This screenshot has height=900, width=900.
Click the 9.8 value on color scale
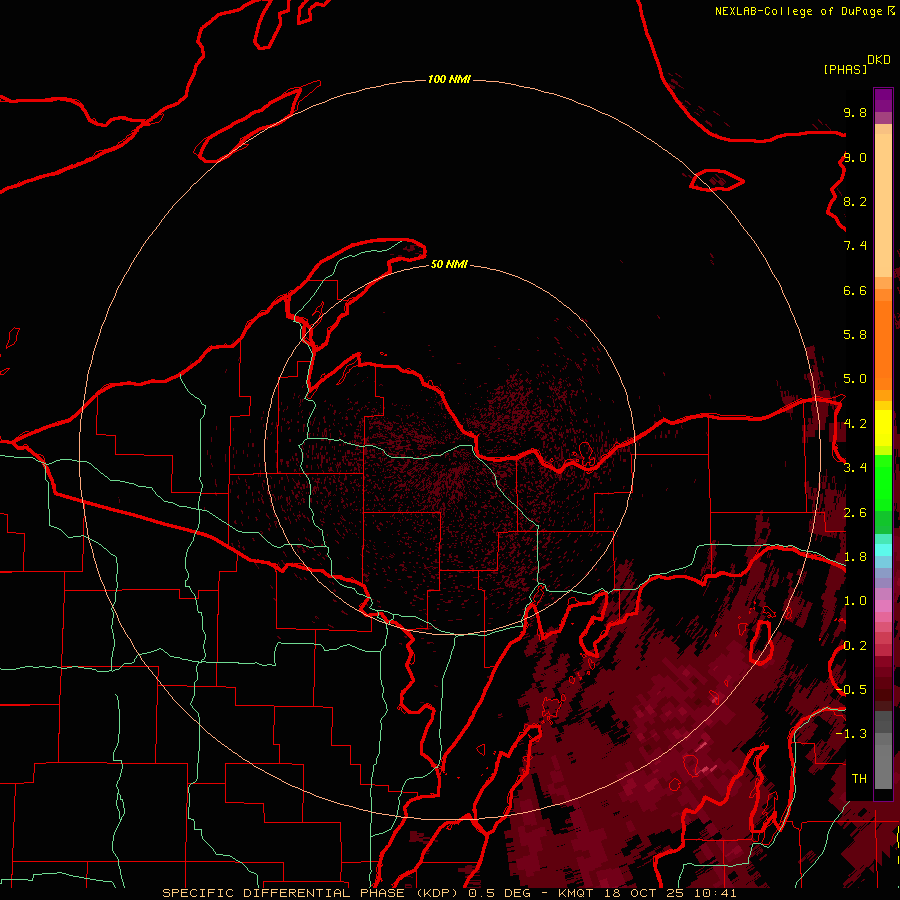pos(855,112)
